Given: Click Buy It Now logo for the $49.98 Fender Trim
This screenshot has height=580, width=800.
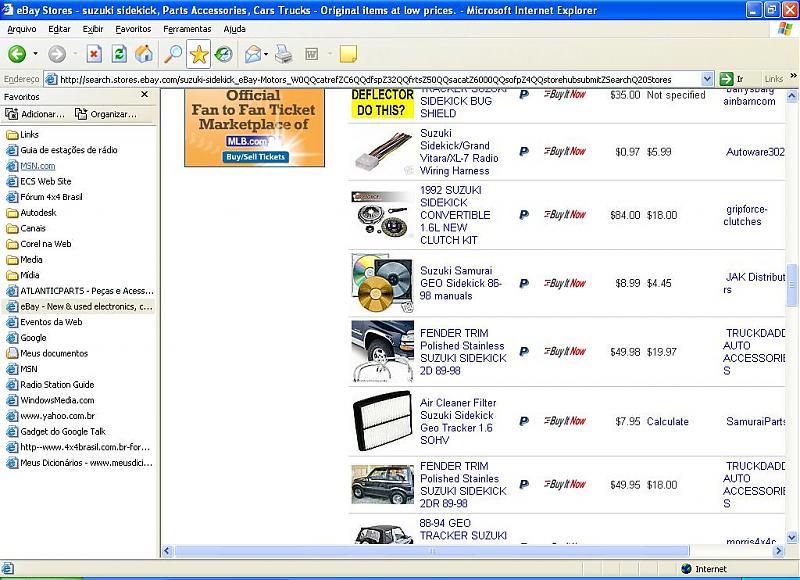Looking at the screenshot, I should 565,351.
